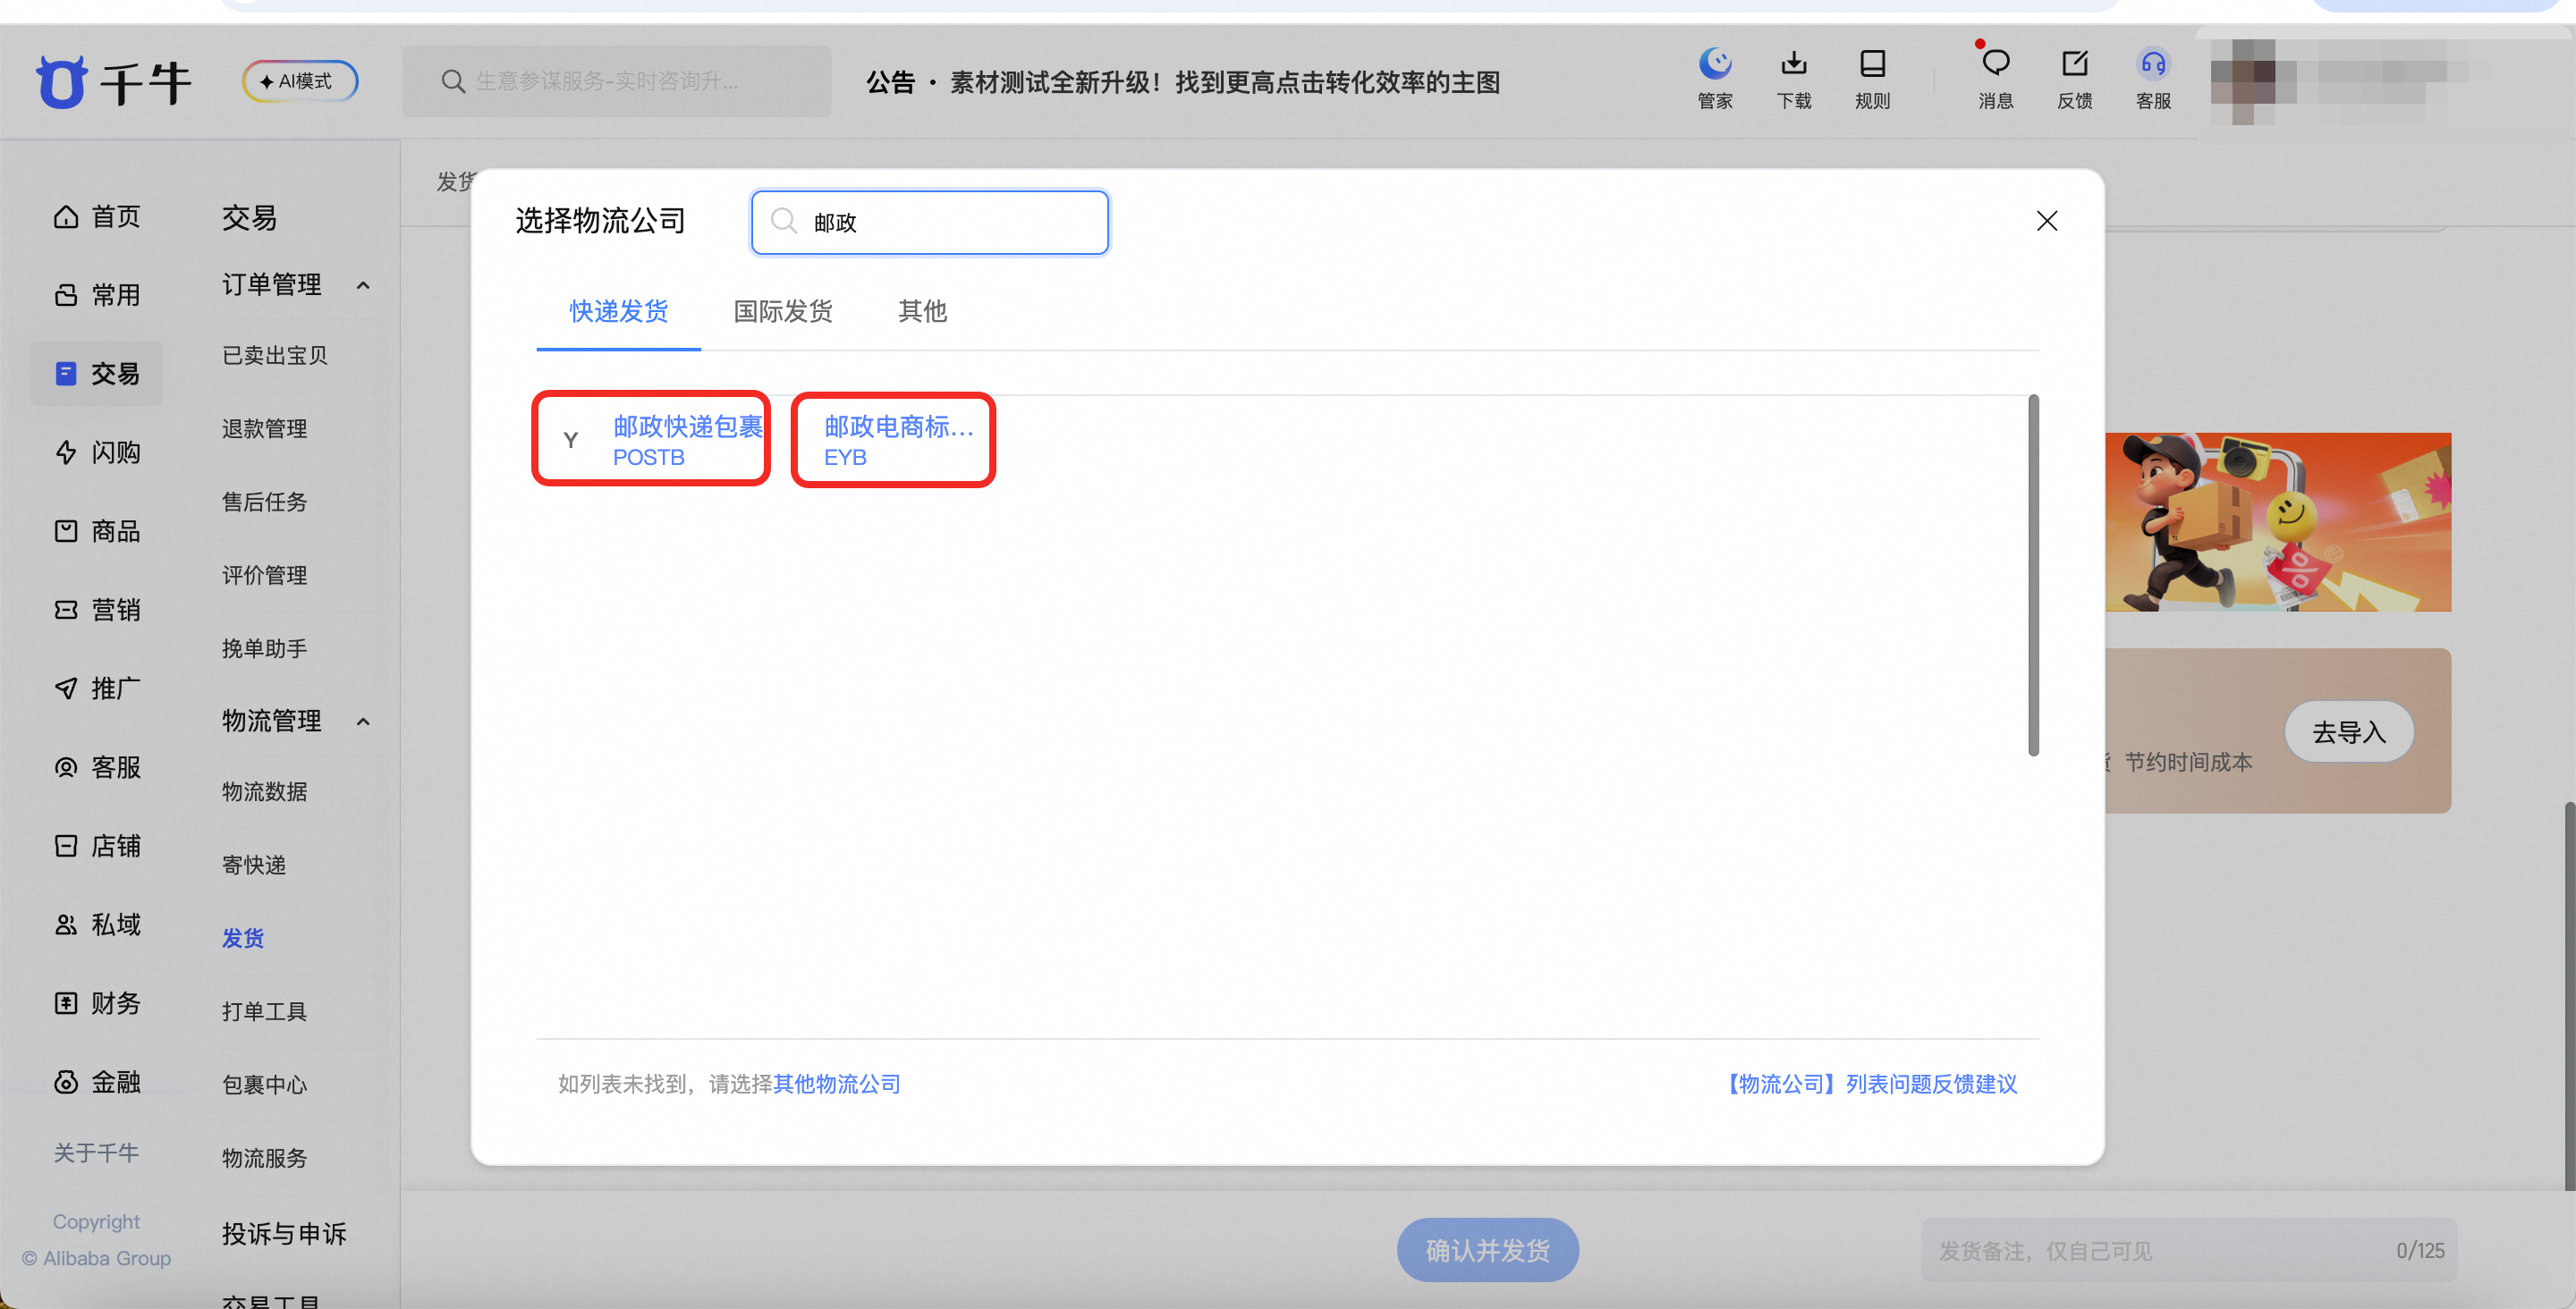This screenshot has height=1309, width=2576.
Task: Open 客服 in left sidebar
Action: click(97, 767)
